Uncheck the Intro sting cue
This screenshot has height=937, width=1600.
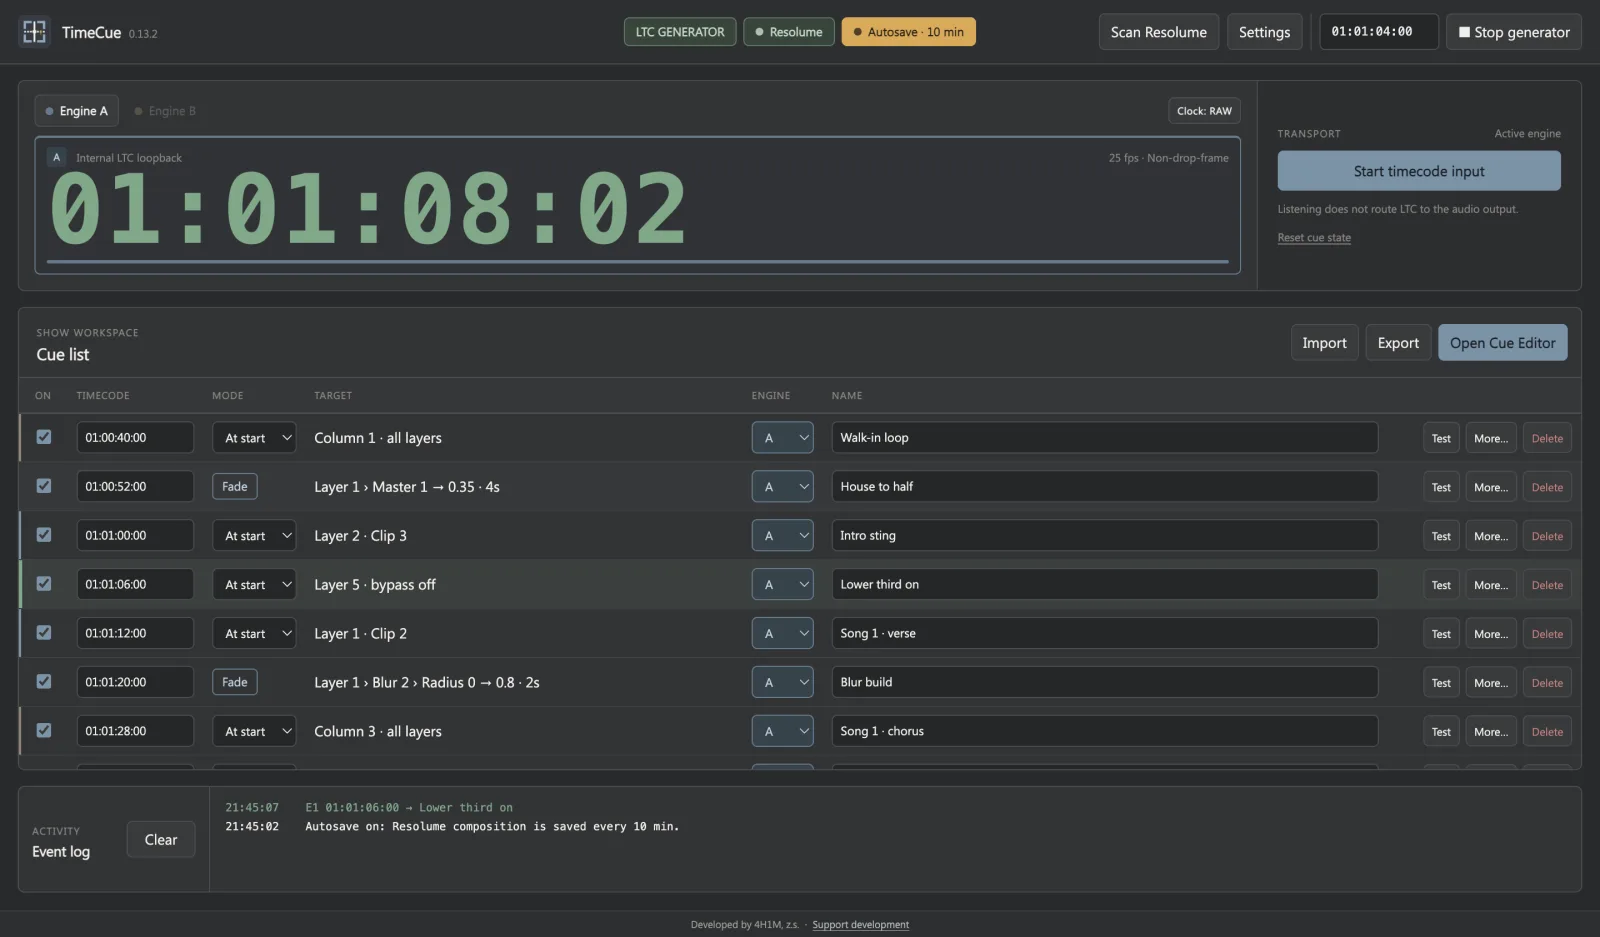pos(44,535)
